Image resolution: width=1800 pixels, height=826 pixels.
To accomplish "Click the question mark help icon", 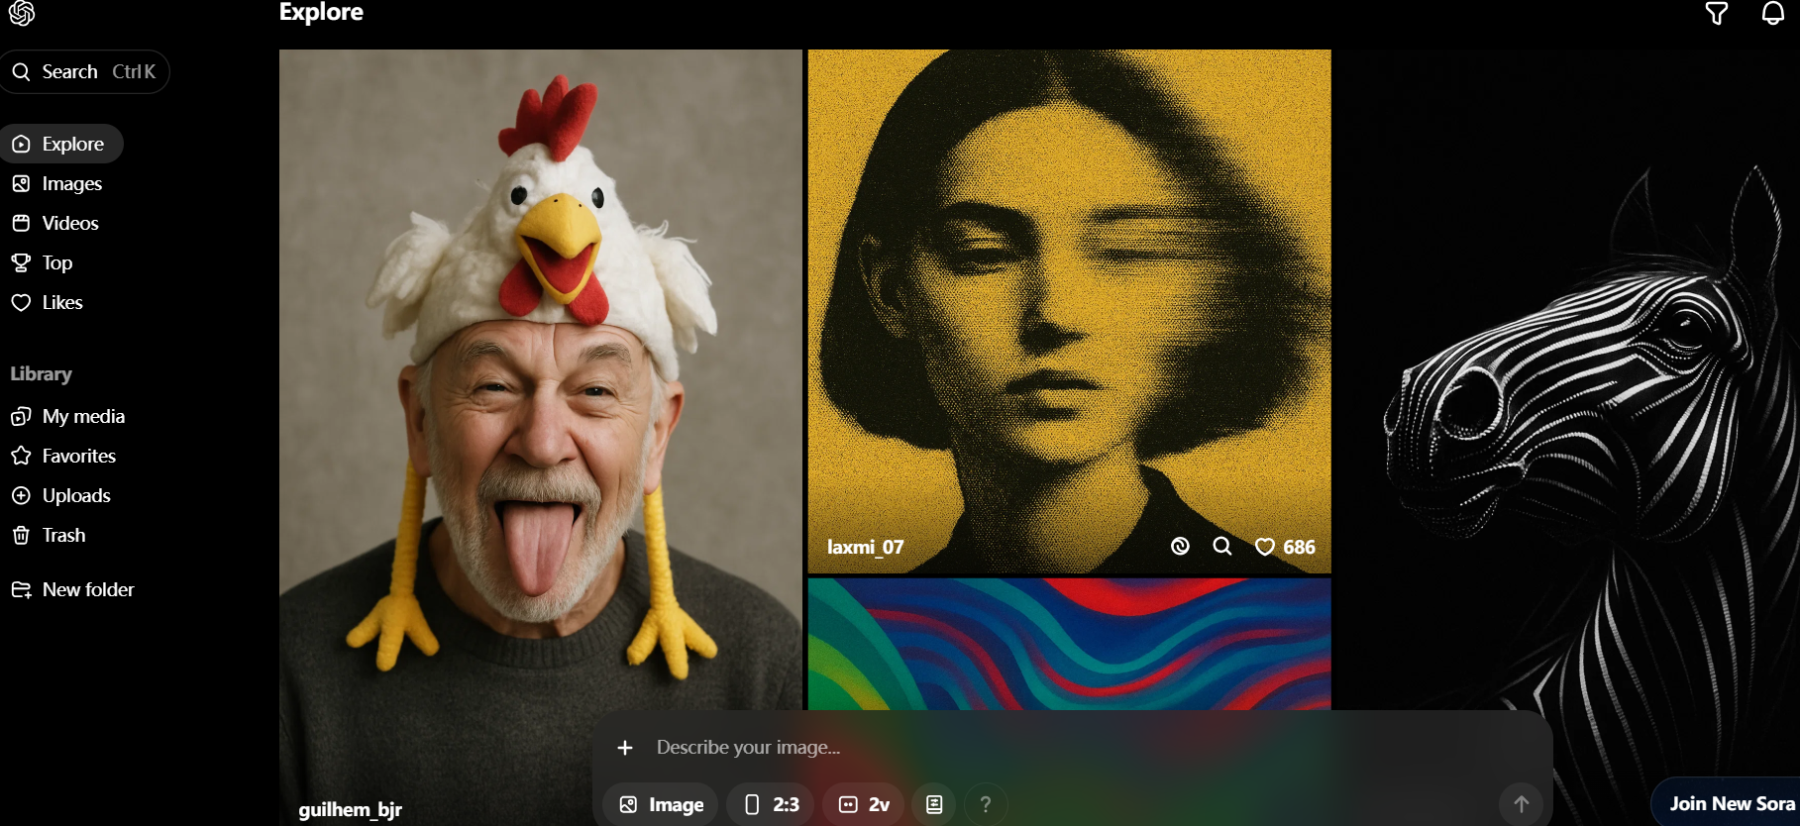I will click(985, 804).
